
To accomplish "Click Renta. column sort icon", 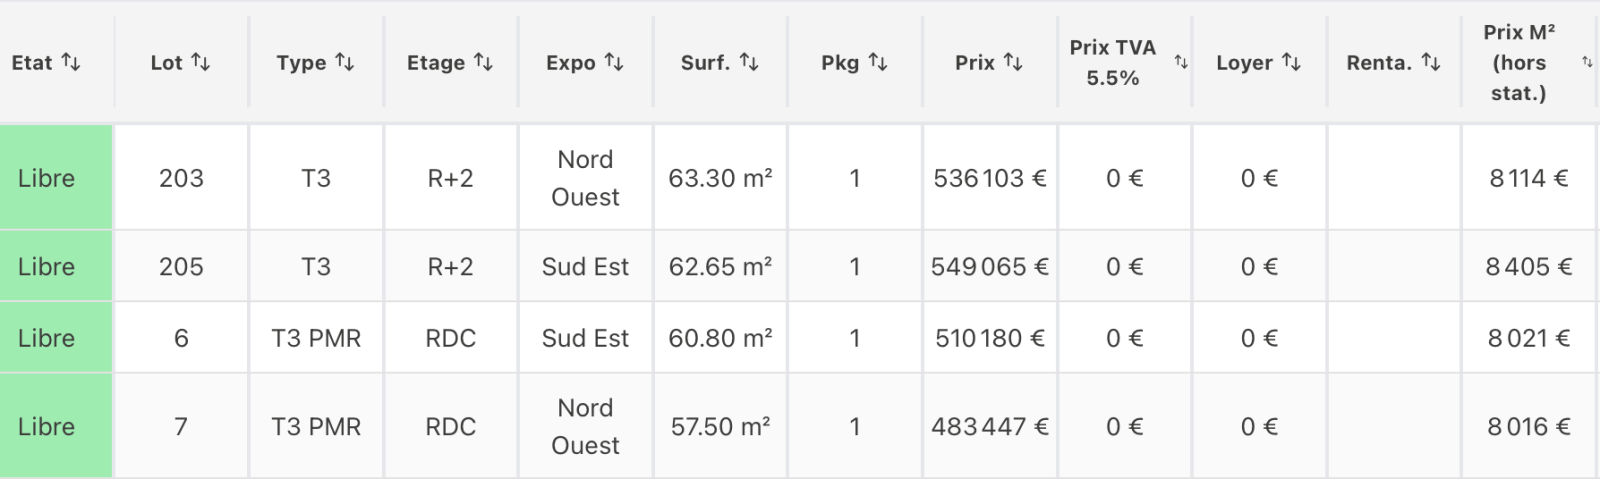I will point(1430,62).
